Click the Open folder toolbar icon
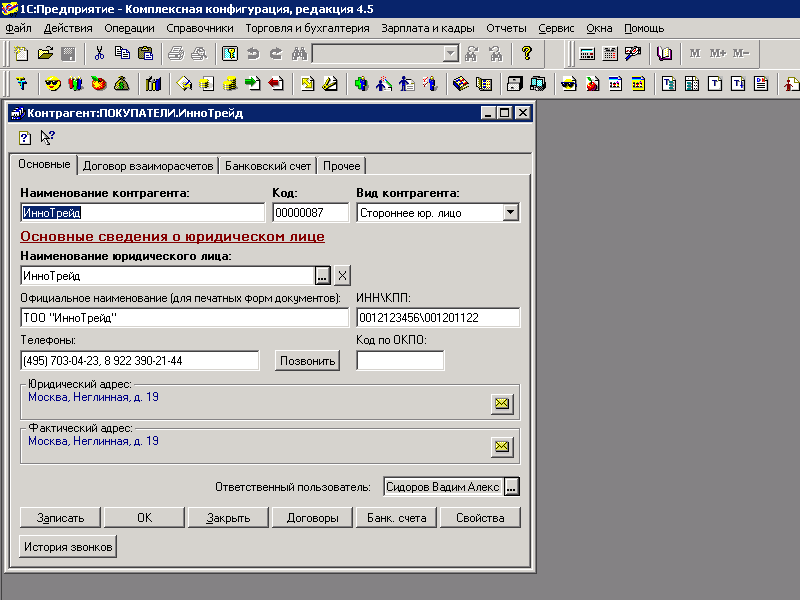Screen dimensions: 800x600 [x=45, y=54]
